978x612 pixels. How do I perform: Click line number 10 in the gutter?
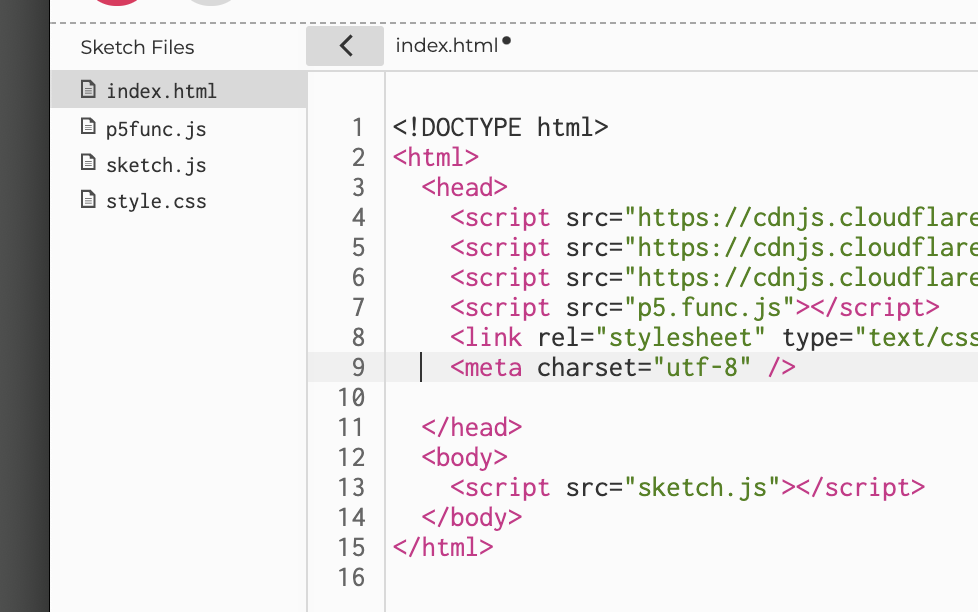click(351, 397)
